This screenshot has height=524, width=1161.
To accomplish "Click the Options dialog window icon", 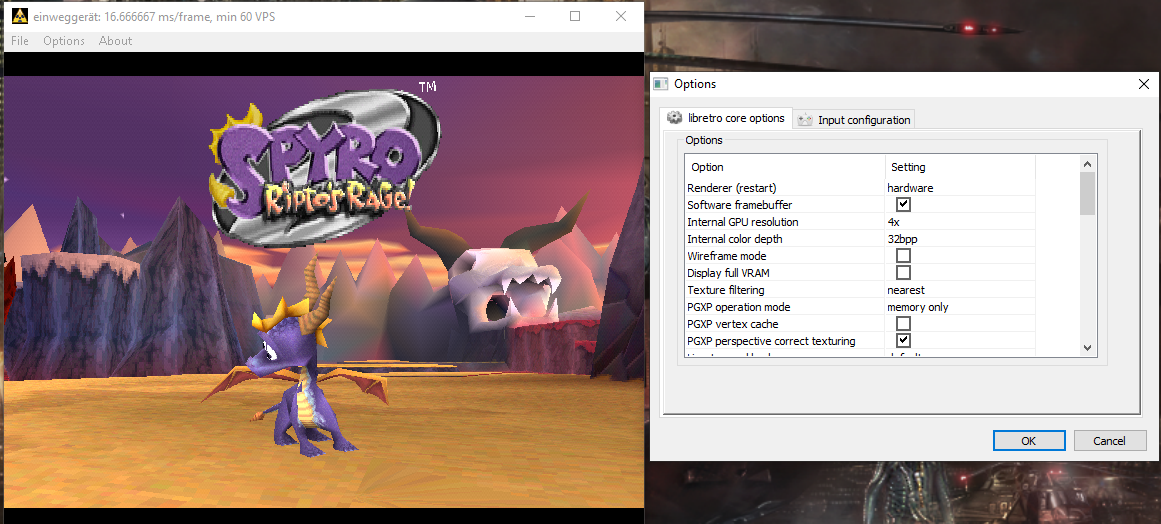I will [x=660, y=84].
